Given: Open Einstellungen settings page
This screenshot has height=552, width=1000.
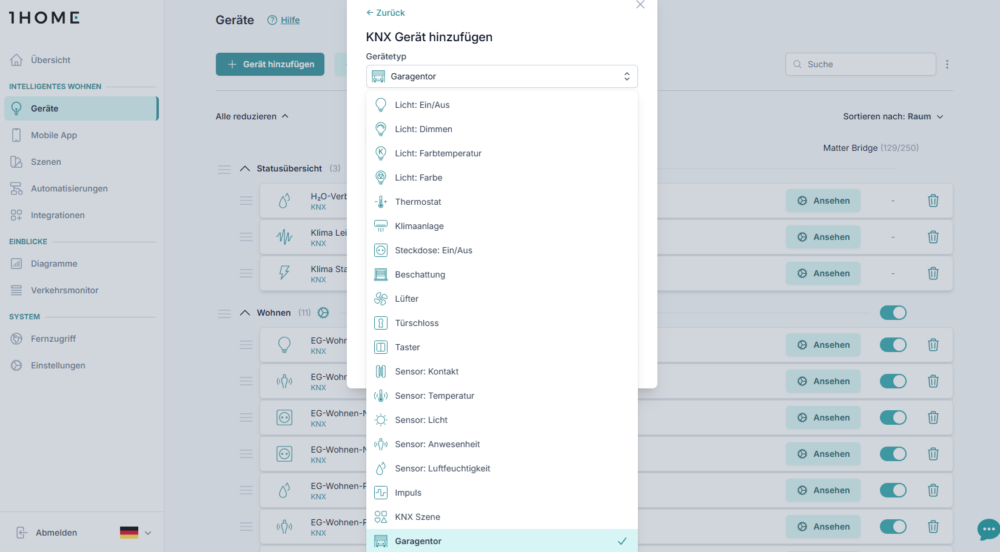Looking at the screenshot, I should (x=82, y=366).
